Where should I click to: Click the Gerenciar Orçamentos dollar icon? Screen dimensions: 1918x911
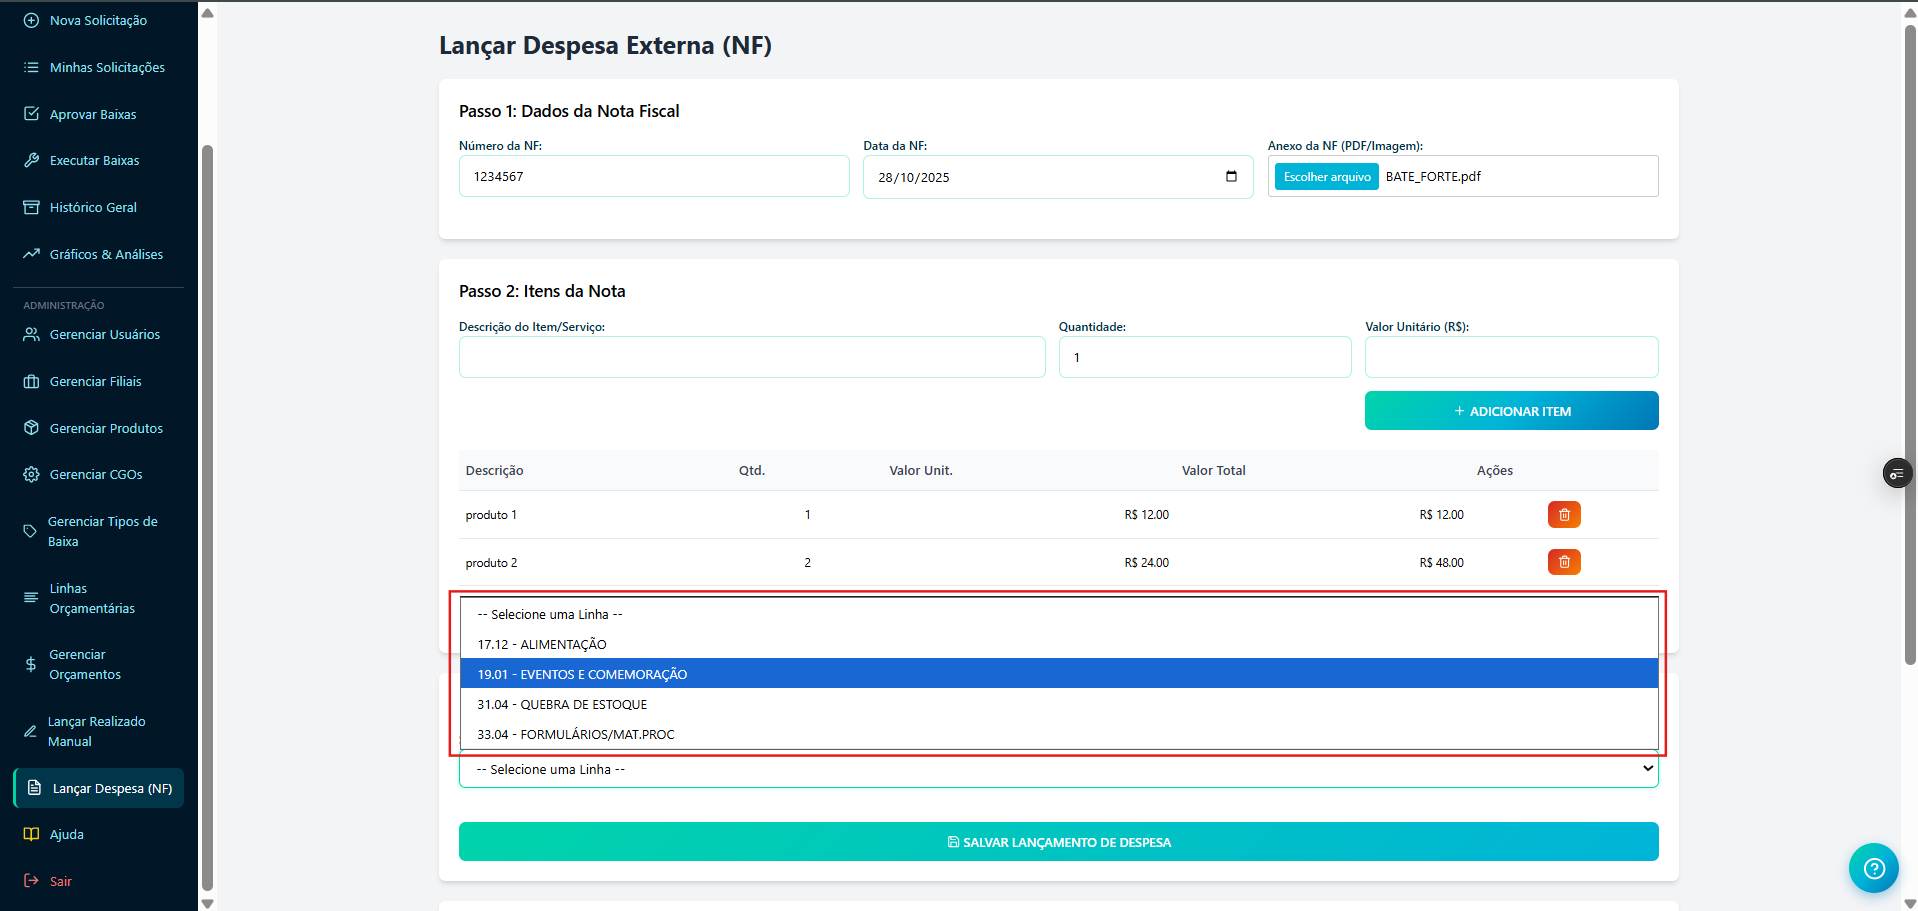click(x=31, y=665)
